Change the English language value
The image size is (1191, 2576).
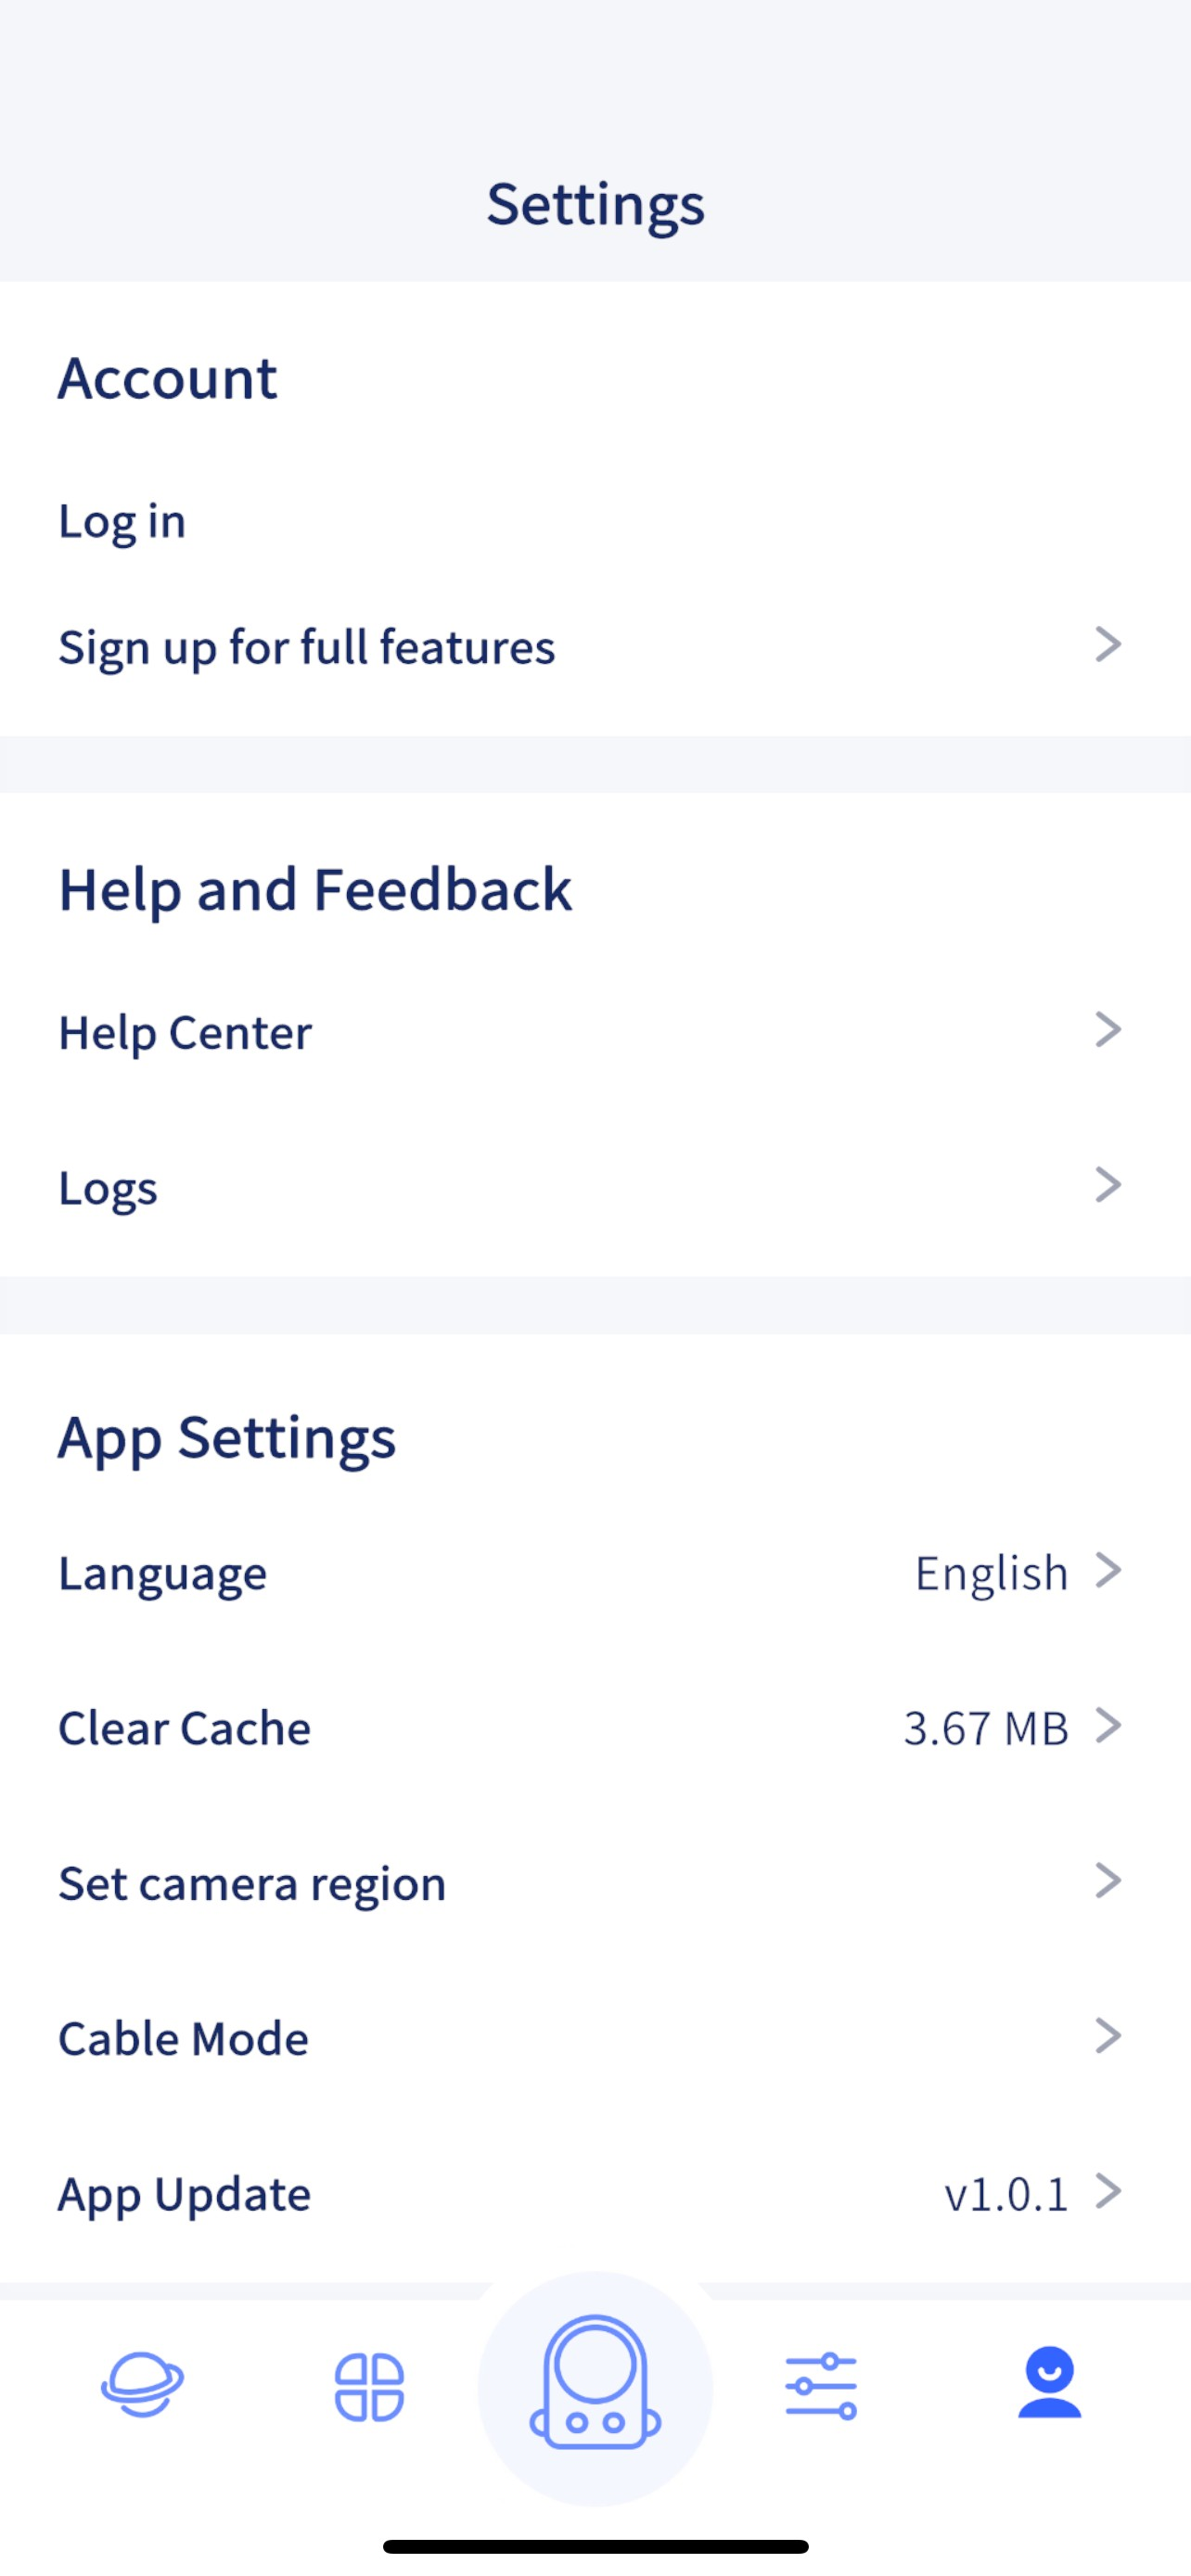point(992,1573)
